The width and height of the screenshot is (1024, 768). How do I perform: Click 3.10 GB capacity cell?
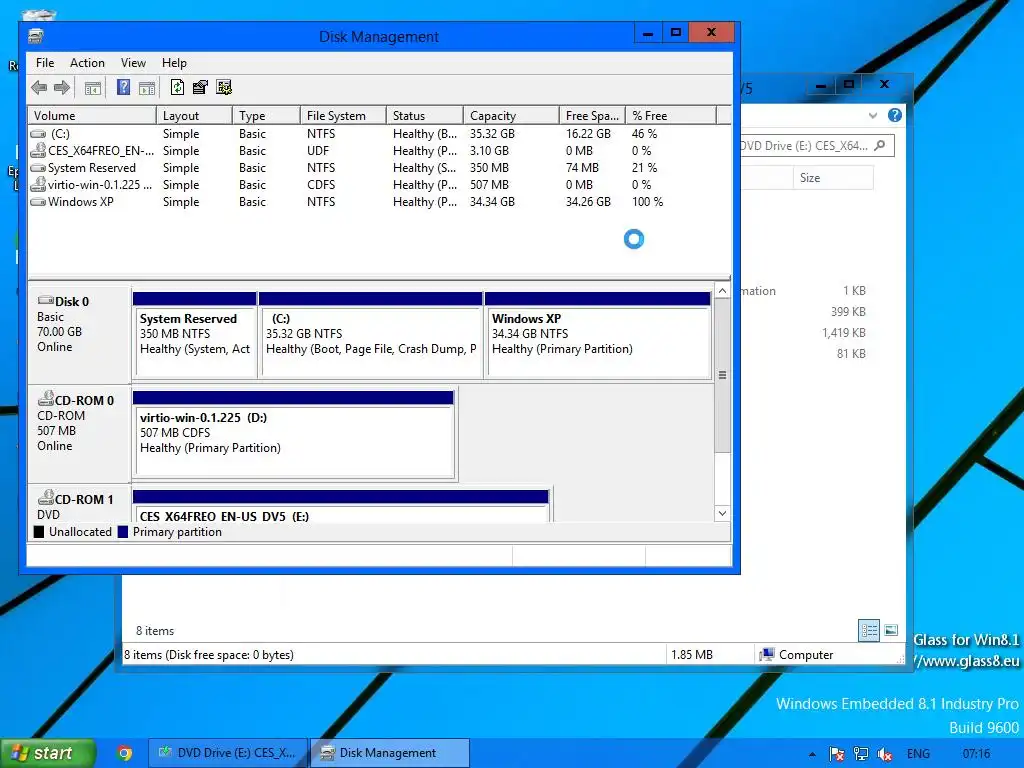[x=489, y=151]
